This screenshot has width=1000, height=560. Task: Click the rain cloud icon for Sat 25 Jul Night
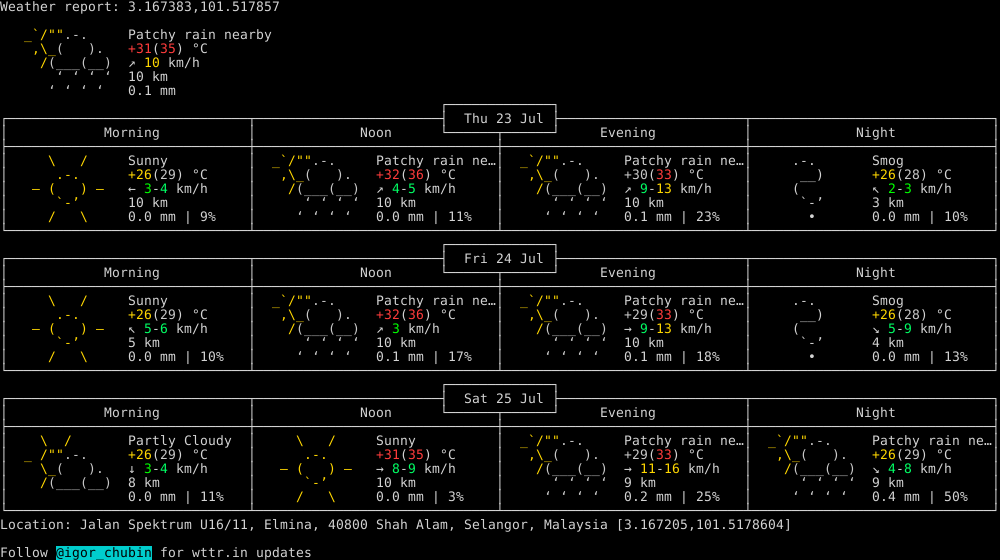coord(812,469)
